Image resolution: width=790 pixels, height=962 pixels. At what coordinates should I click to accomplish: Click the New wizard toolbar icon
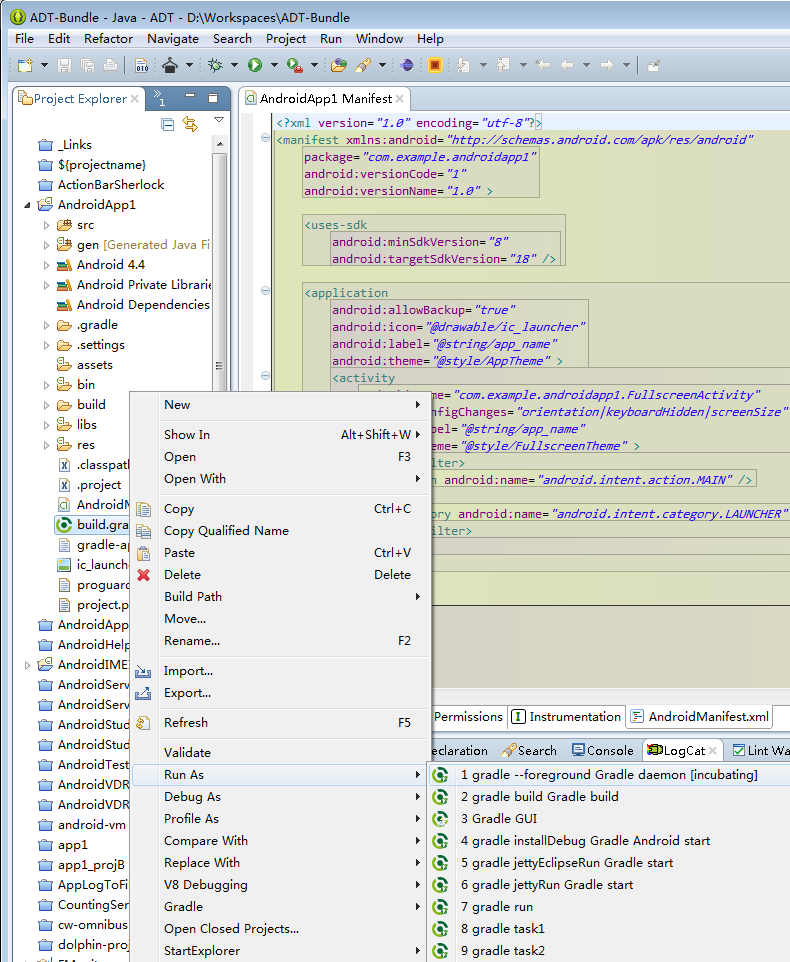(24, 65)
